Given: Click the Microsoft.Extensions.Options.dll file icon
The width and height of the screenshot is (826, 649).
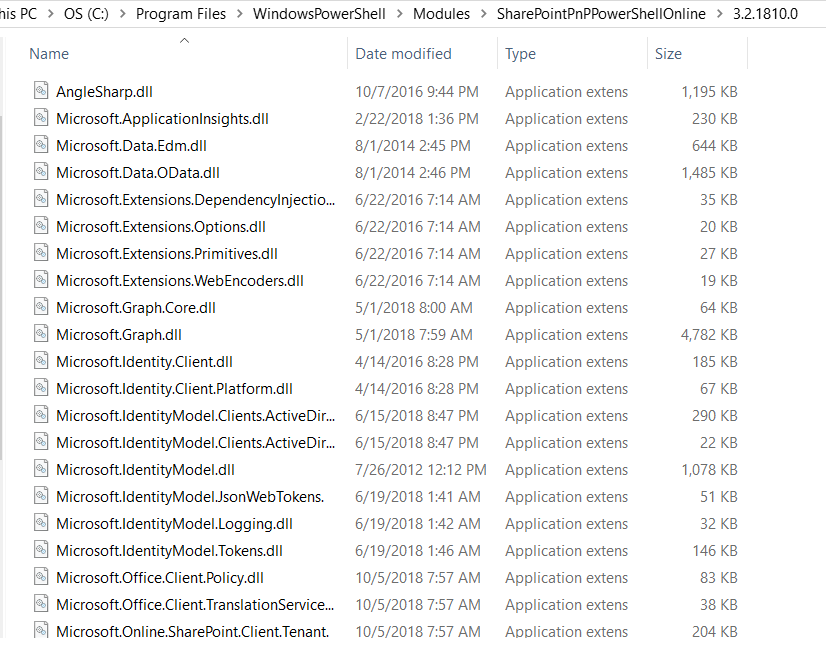Looking at the screenshot, I should (x=41, y=225).
